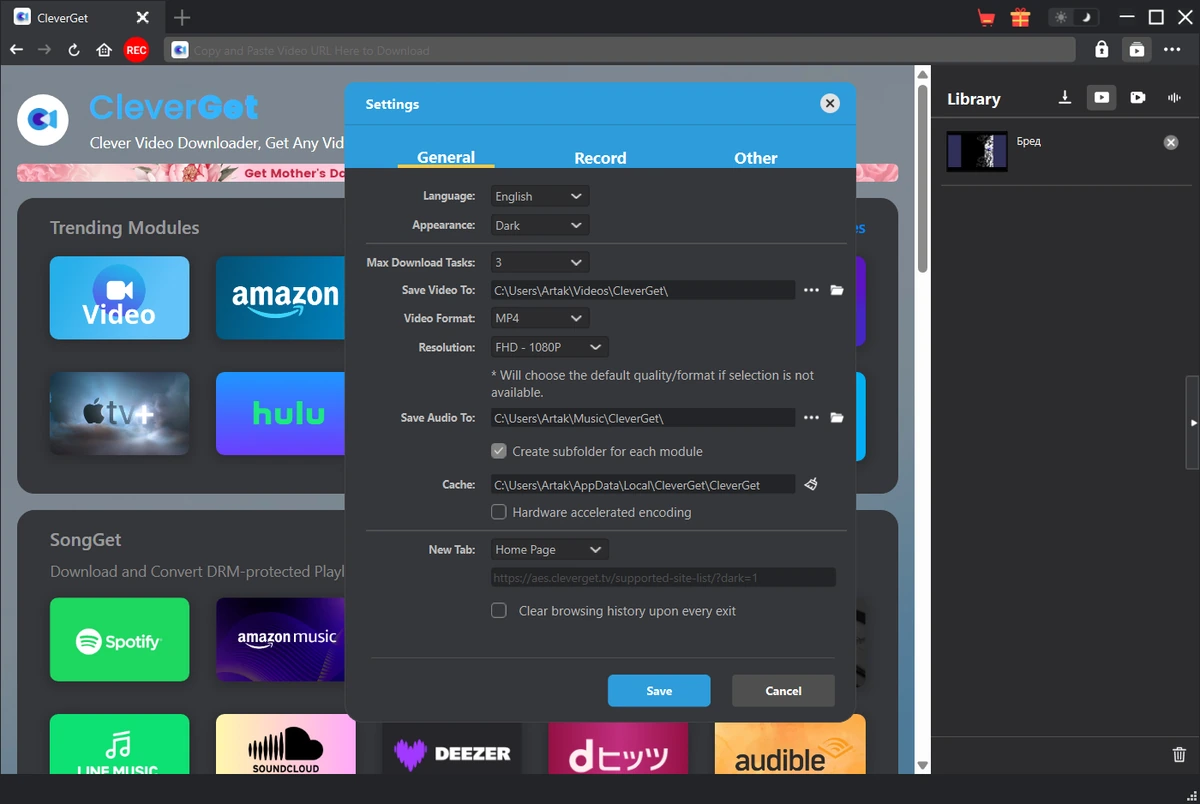Click the padlock icon in the toolbar

1101,49
